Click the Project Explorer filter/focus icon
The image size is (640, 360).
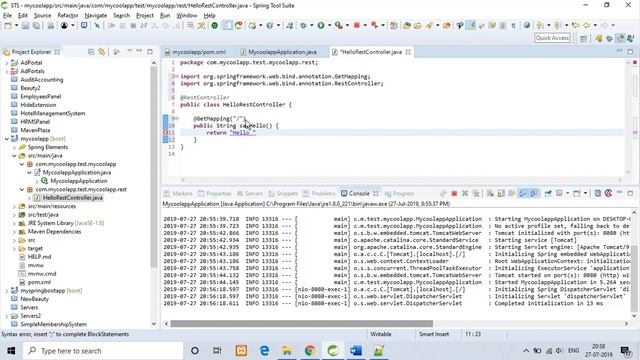117,52
